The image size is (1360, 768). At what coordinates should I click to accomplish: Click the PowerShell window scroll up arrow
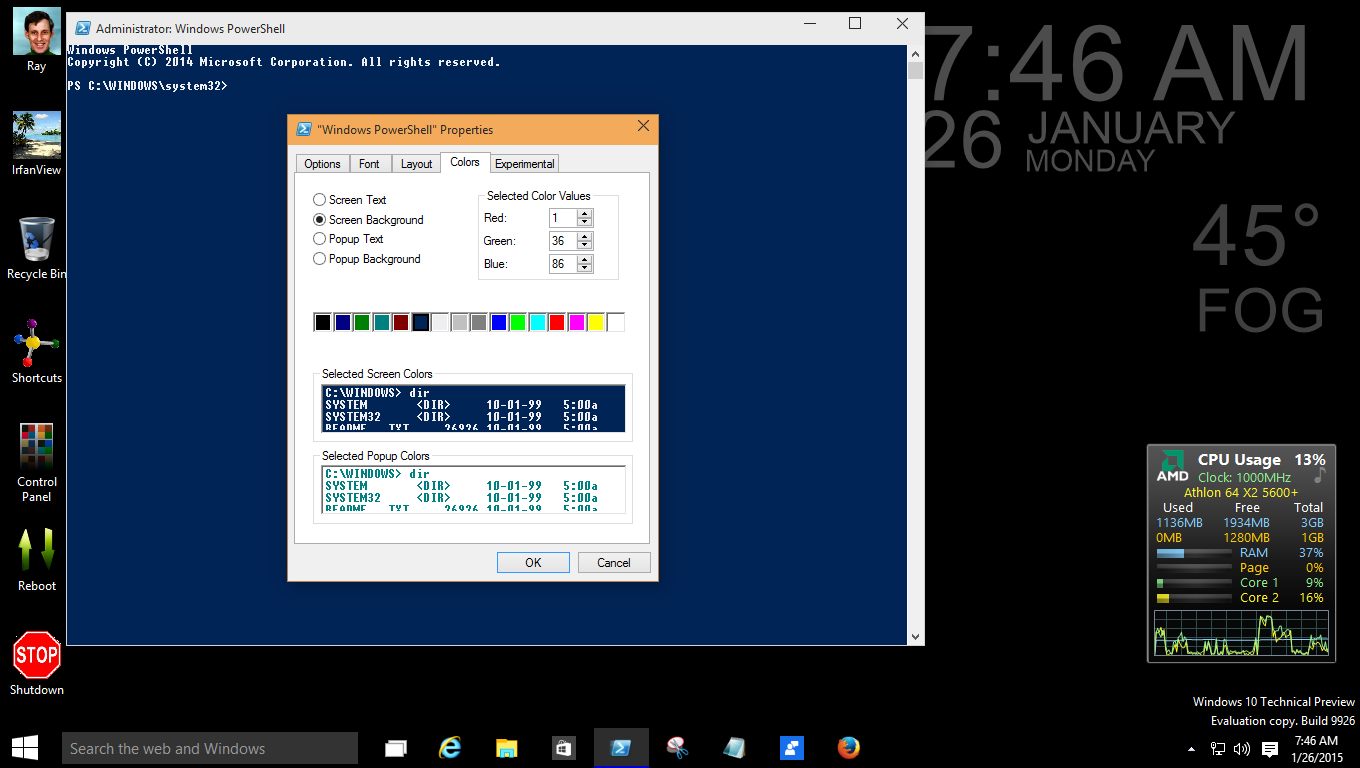pos(915,53)
